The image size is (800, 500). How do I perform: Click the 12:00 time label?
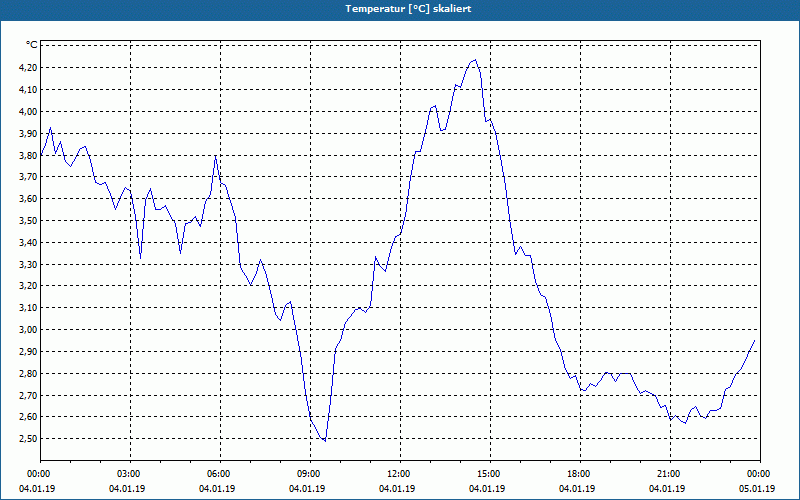397,474
